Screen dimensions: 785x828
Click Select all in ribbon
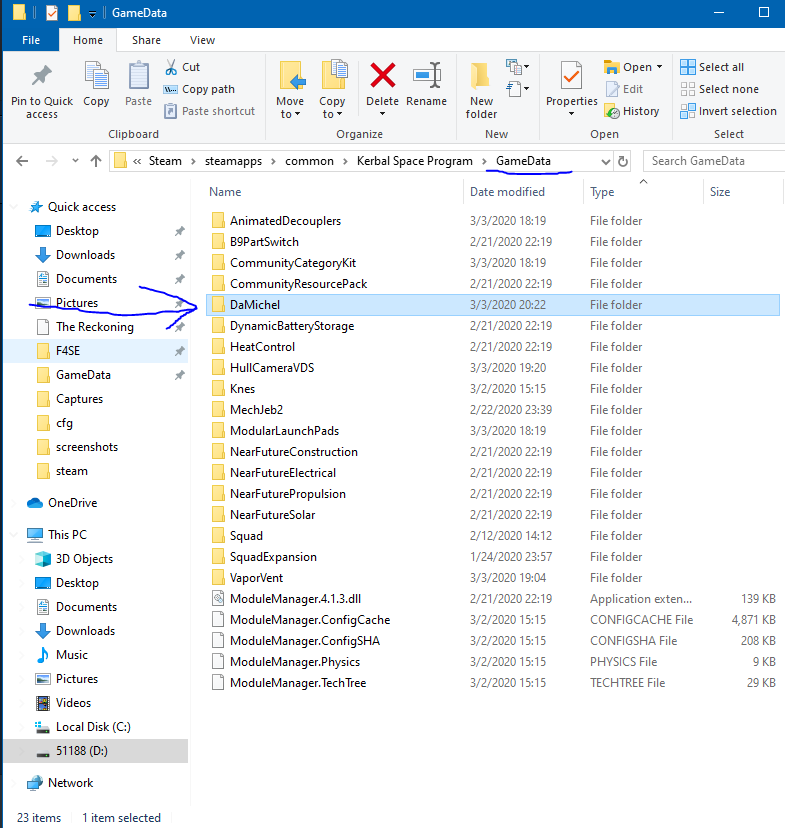(x=712, y=67)
